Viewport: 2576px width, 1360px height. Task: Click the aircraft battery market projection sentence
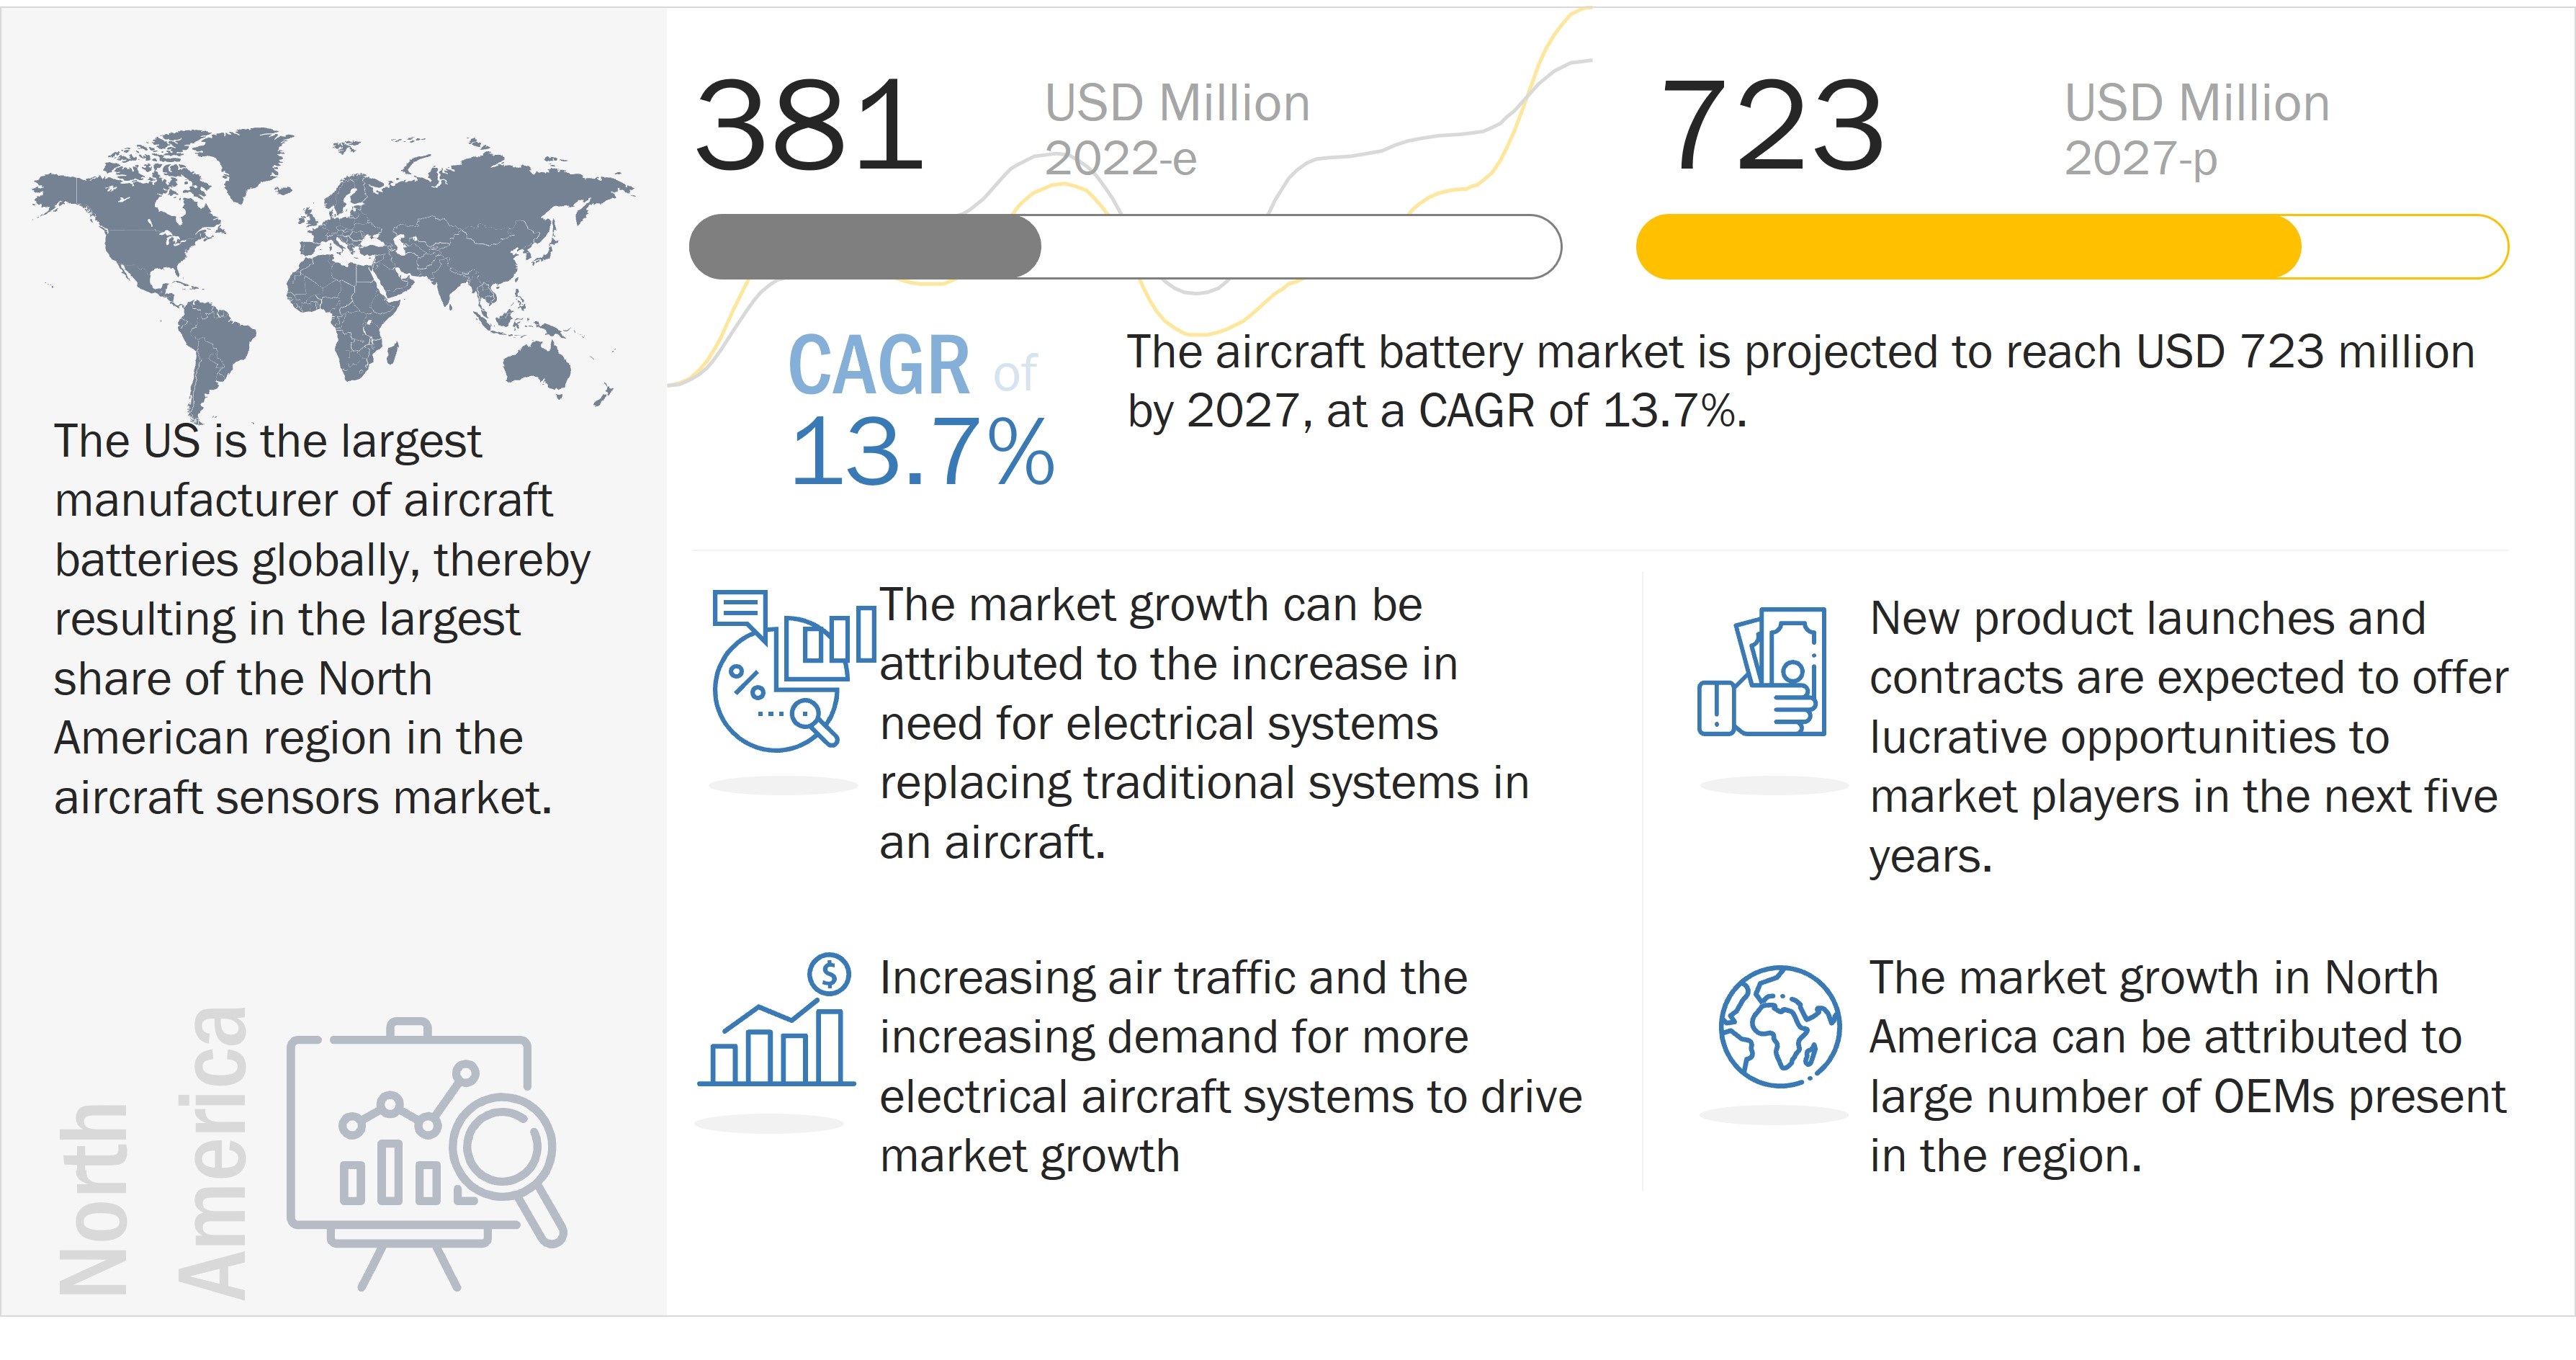click(x=1800, y=381)
